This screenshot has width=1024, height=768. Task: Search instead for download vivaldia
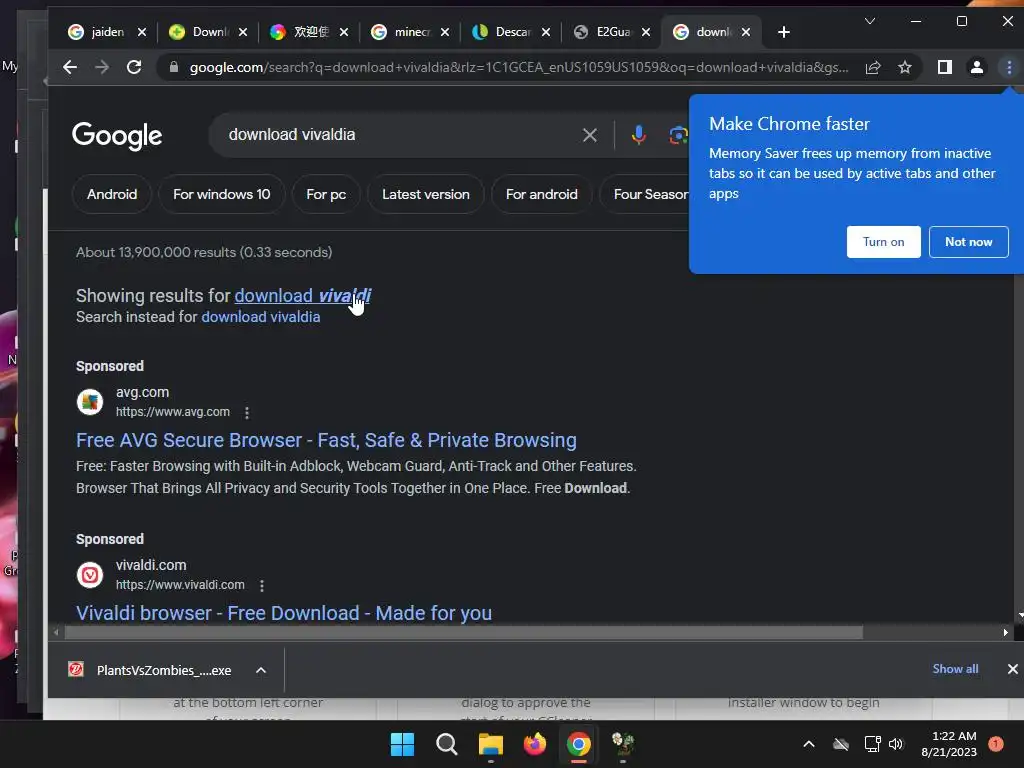261,317
